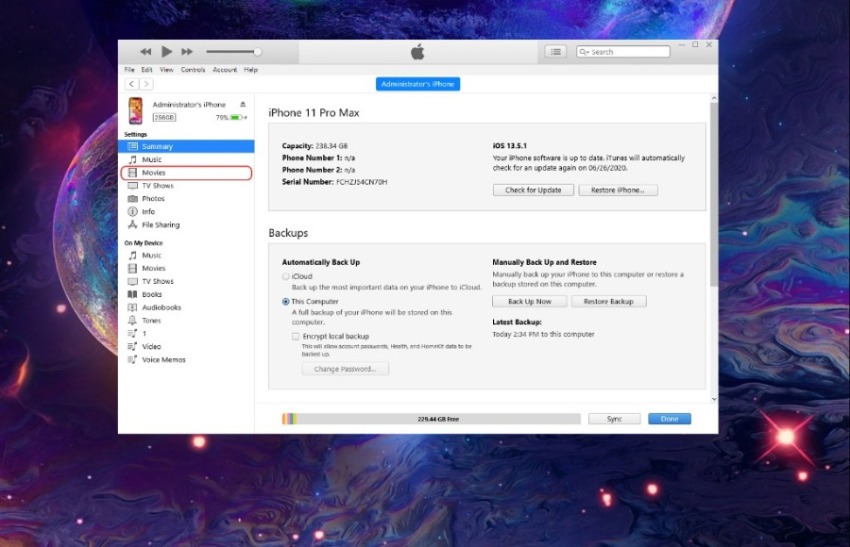Select Summary in Settings sidebar
850x547 pixels.
186,146
